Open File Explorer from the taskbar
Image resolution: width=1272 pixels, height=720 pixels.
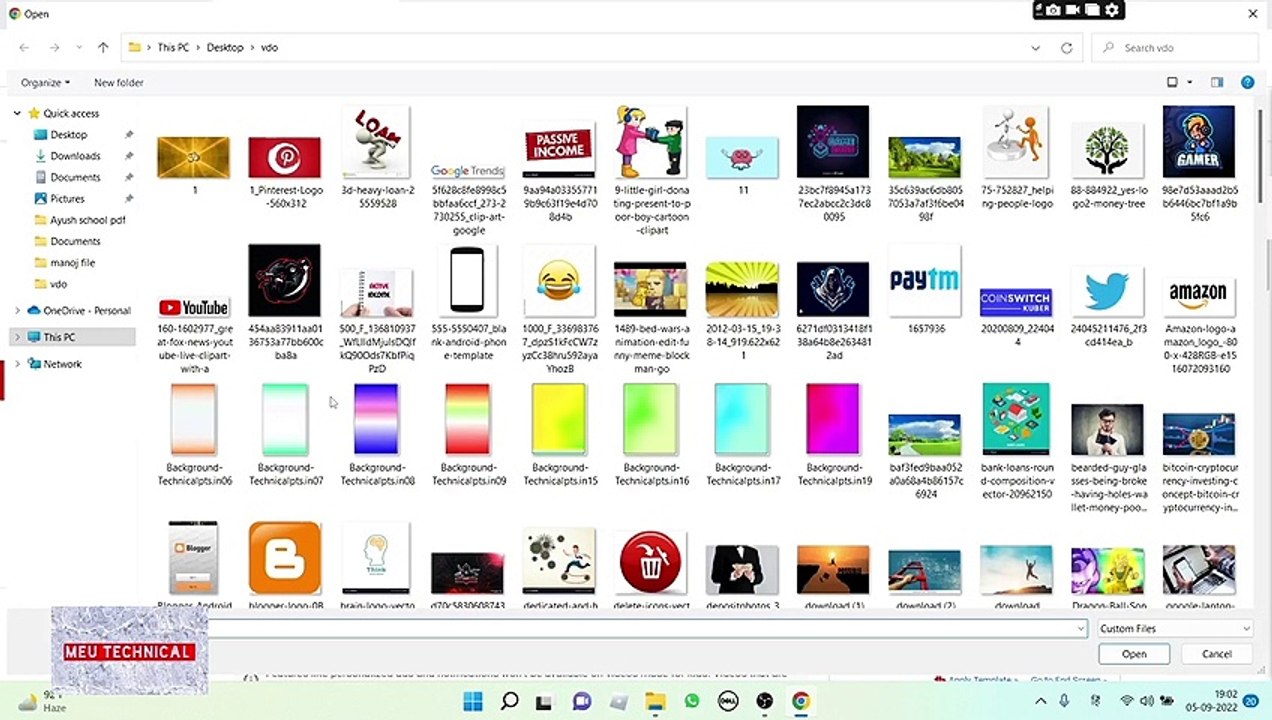pyautogui.click(x=655, y=701)
